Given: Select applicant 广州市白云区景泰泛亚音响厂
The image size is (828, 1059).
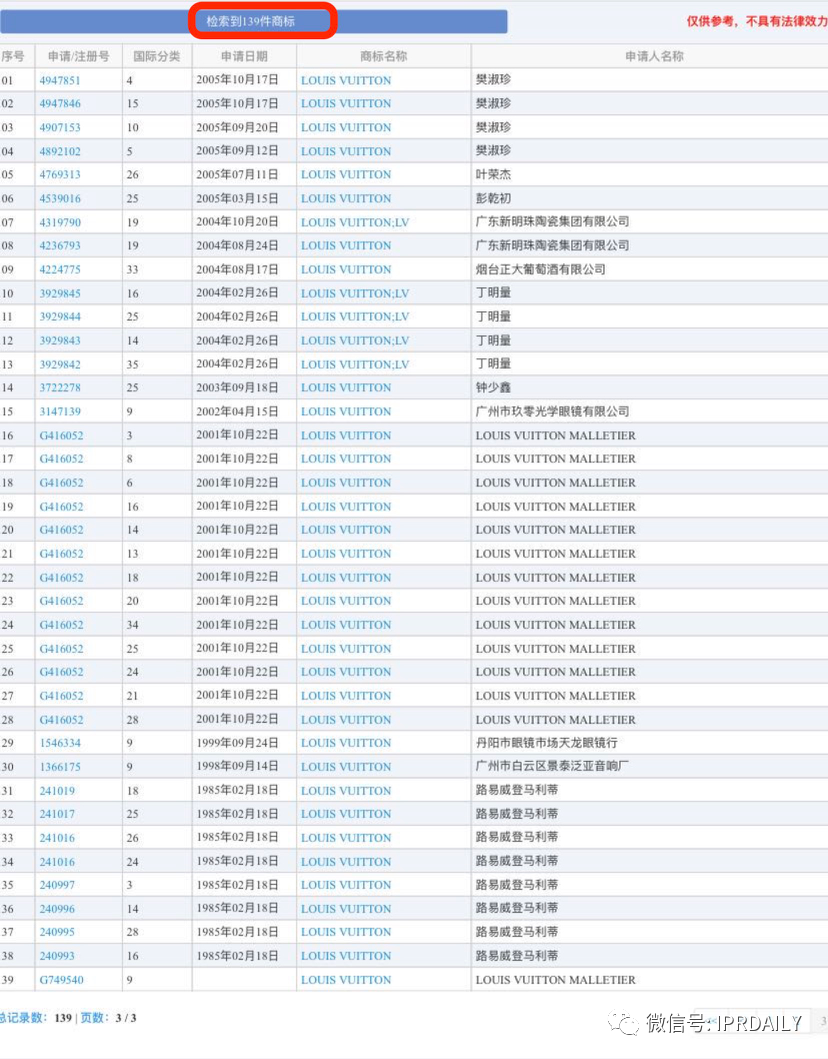Looking at the screenshot, I should coord(552,767).
